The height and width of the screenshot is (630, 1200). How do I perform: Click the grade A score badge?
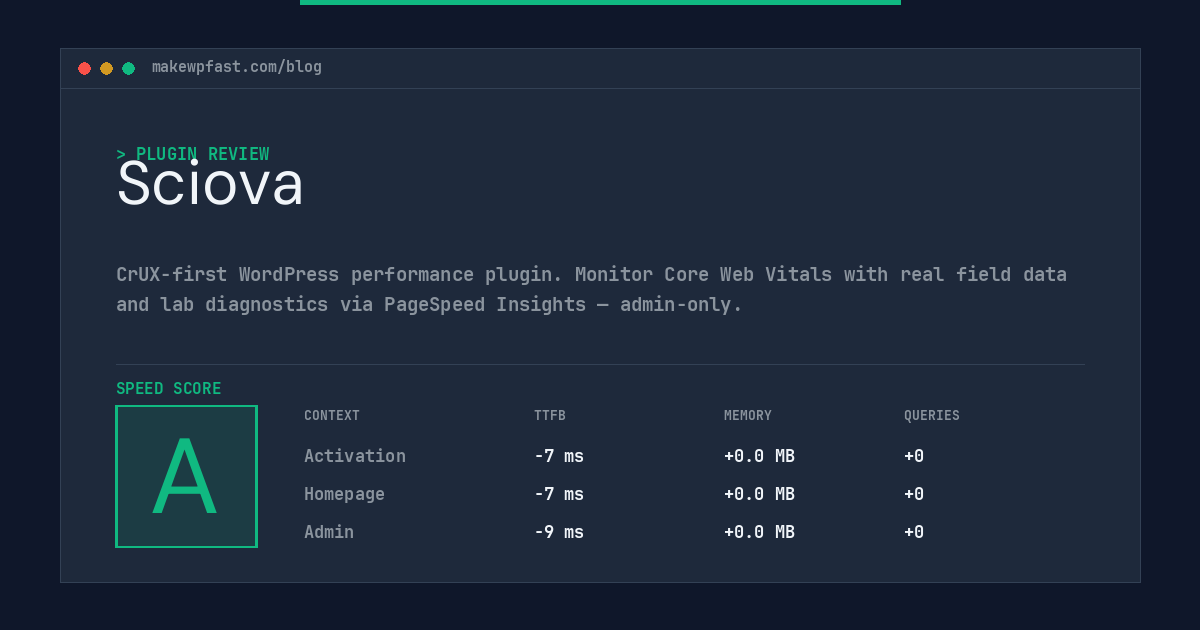[x=186, y=476]
